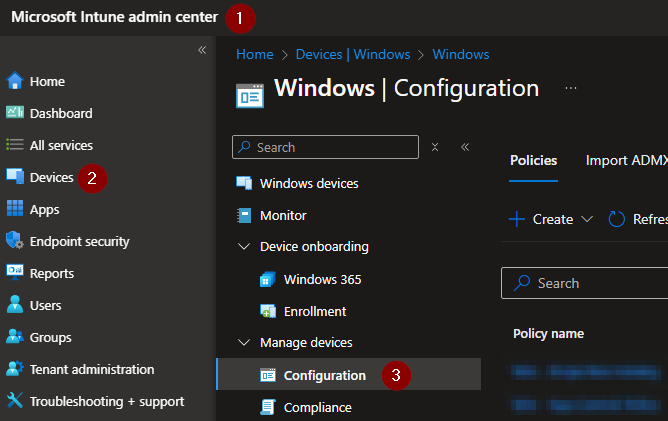Select Enrollment menu label
The image size is (668, 421).
tap(315, 311)
